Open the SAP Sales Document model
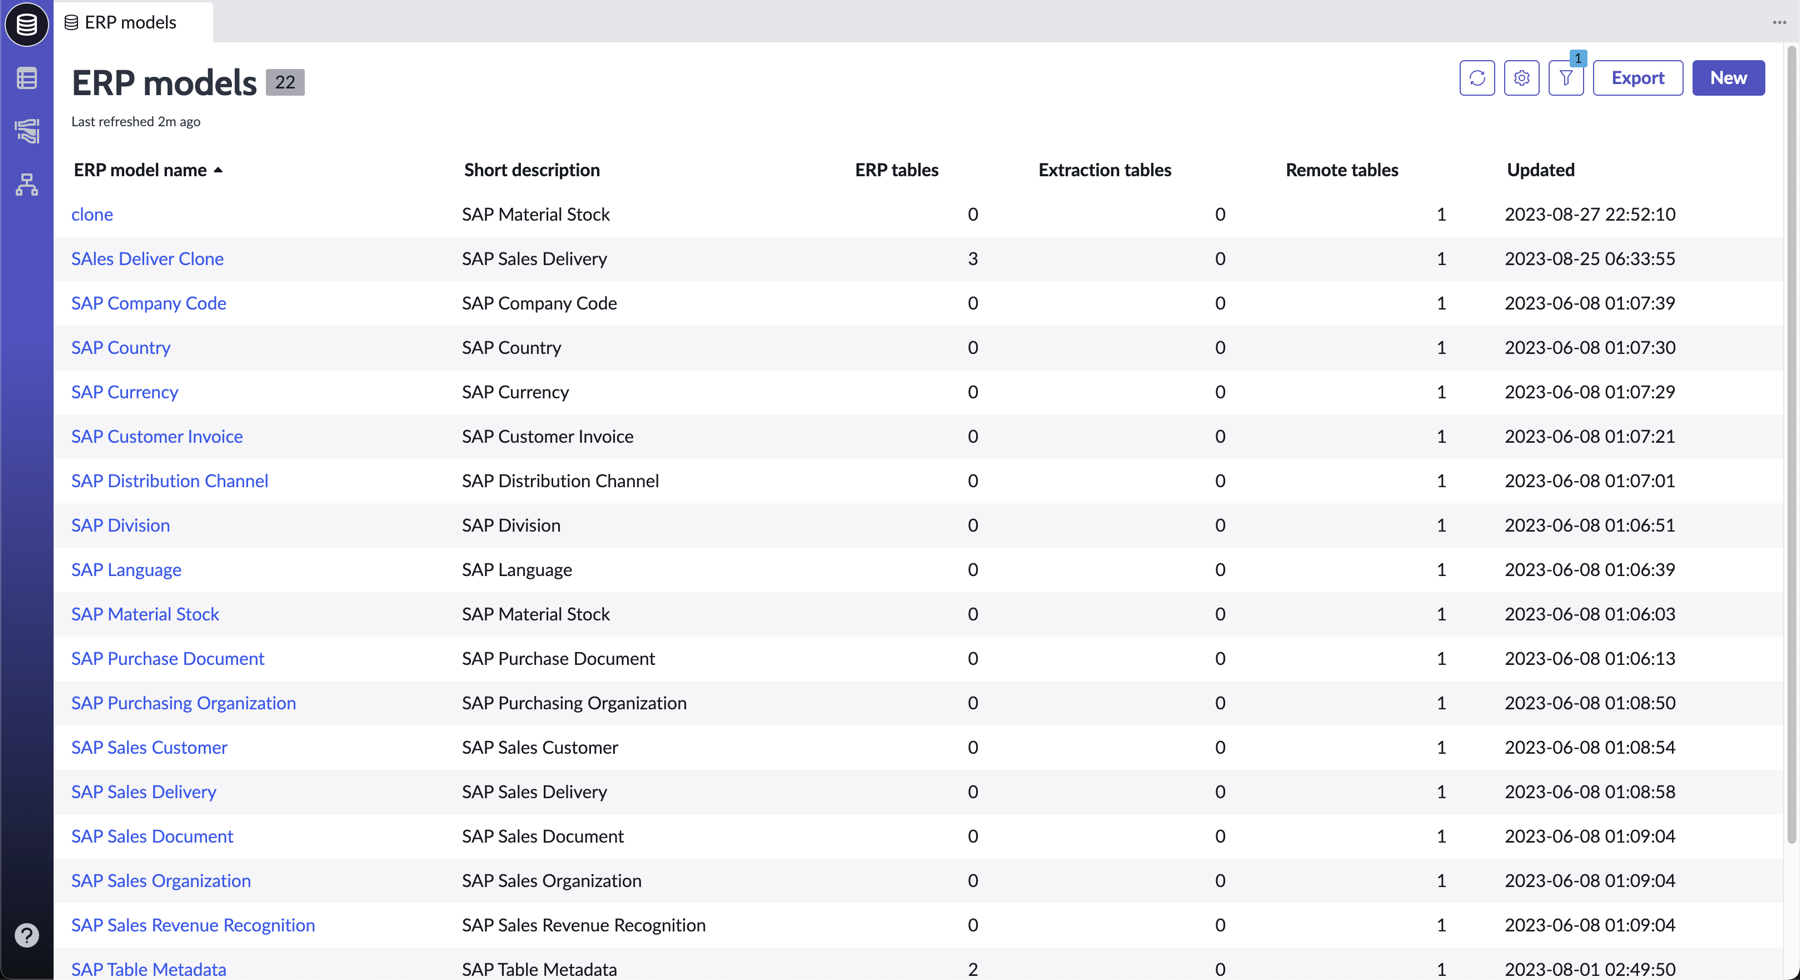 coord(152,836)
